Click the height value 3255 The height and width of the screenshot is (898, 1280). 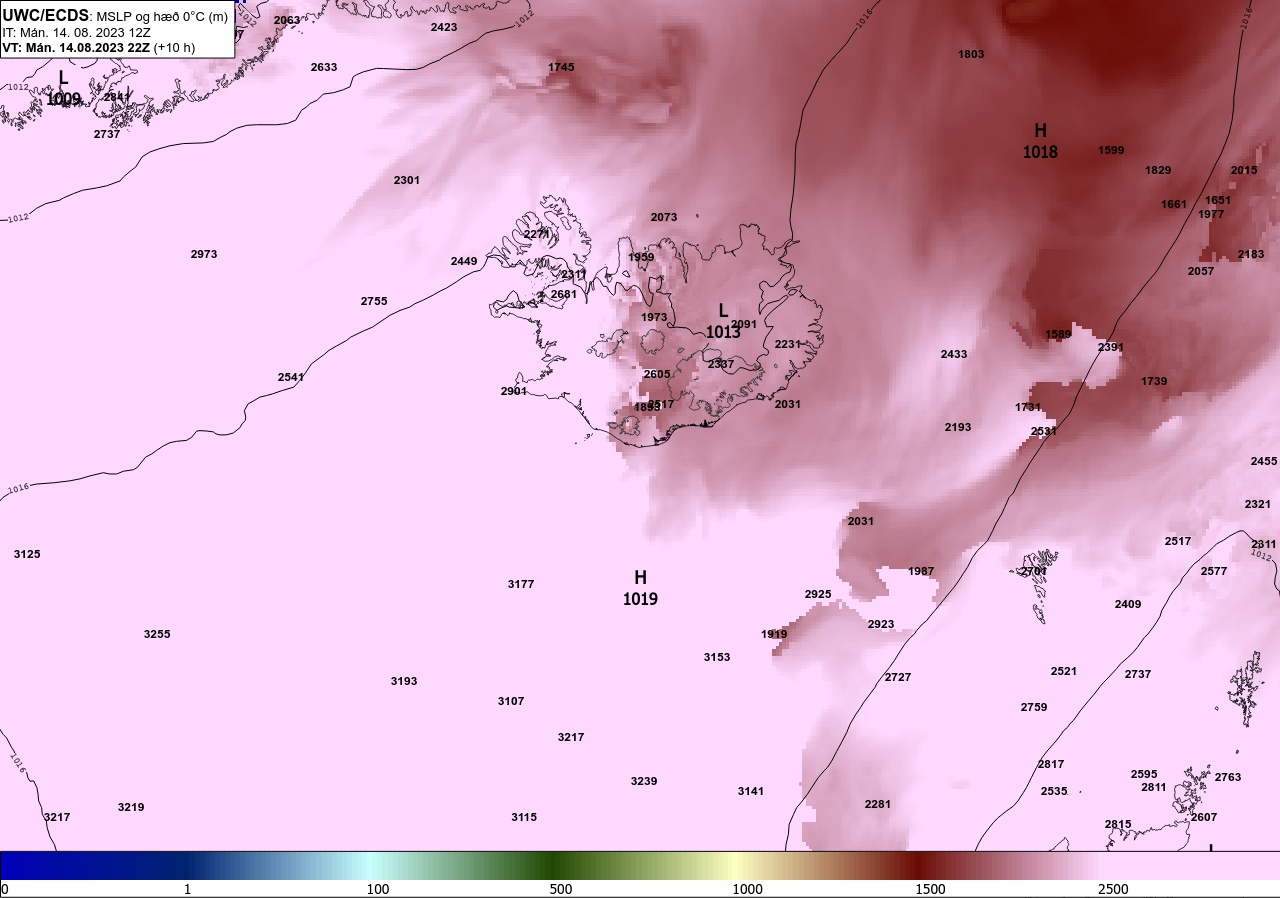click(x=157, y=634)
